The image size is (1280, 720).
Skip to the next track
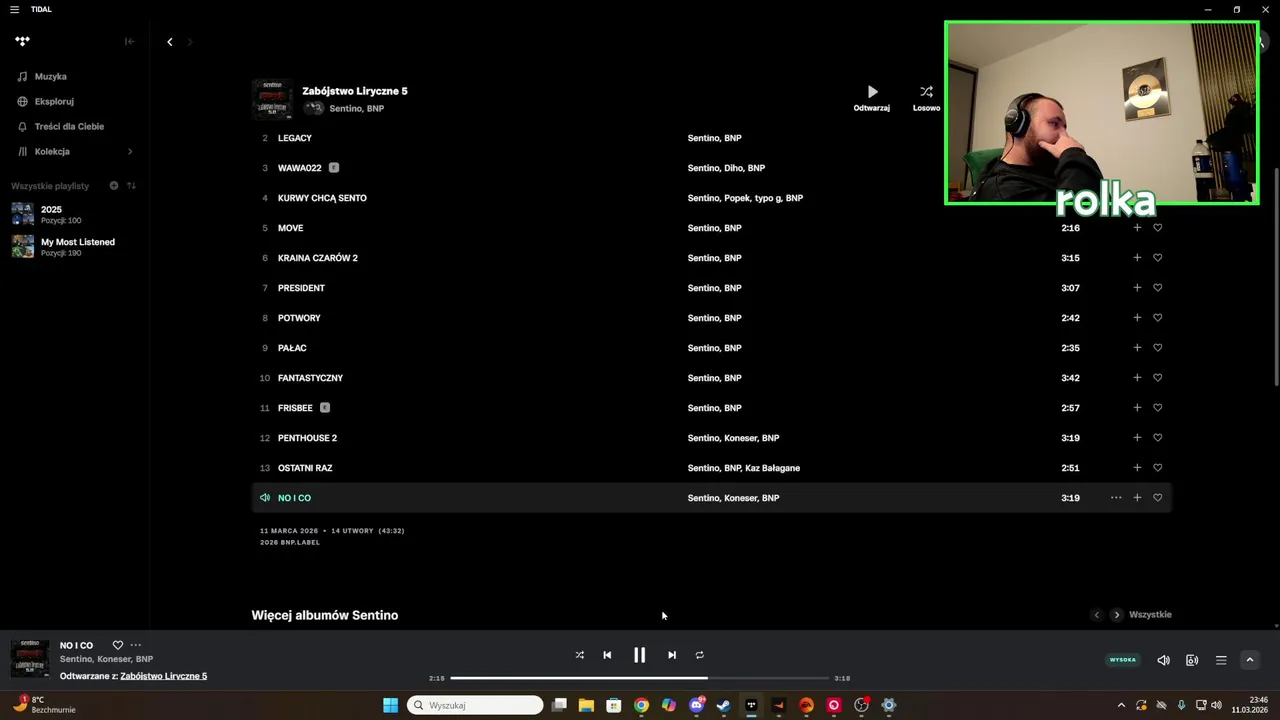point(672,655)
